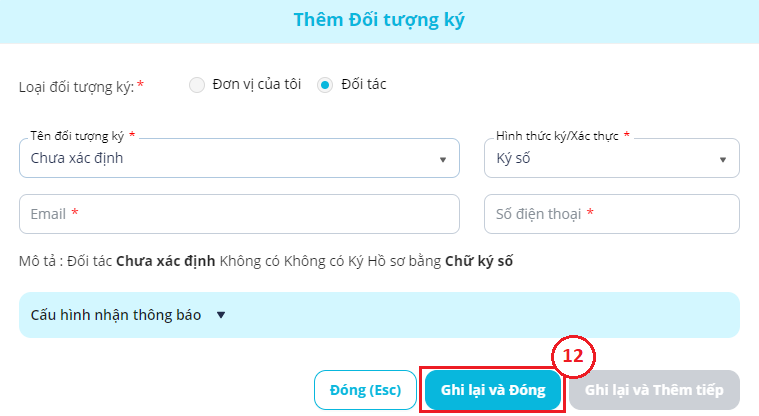Click the bold "Chữ ký số" description text
The width and height of the screenshot is (759, 416).
point(479,262)
